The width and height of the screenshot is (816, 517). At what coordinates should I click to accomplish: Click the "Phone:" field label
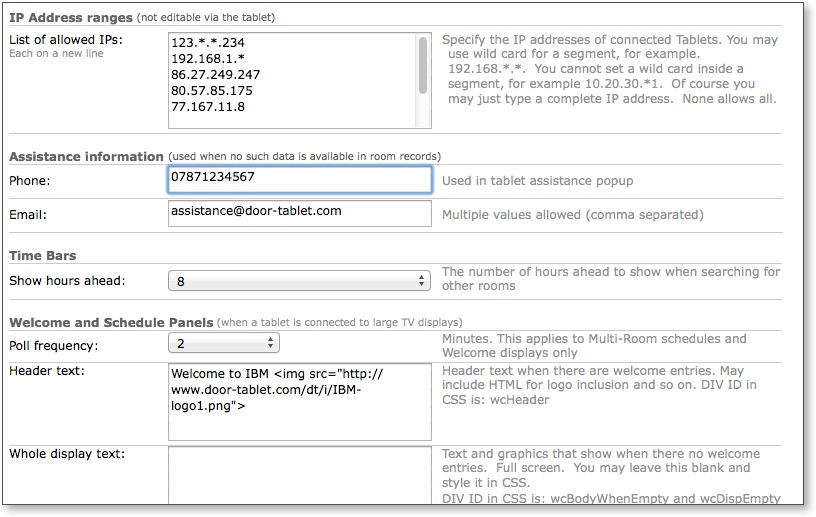coord(30,181)
